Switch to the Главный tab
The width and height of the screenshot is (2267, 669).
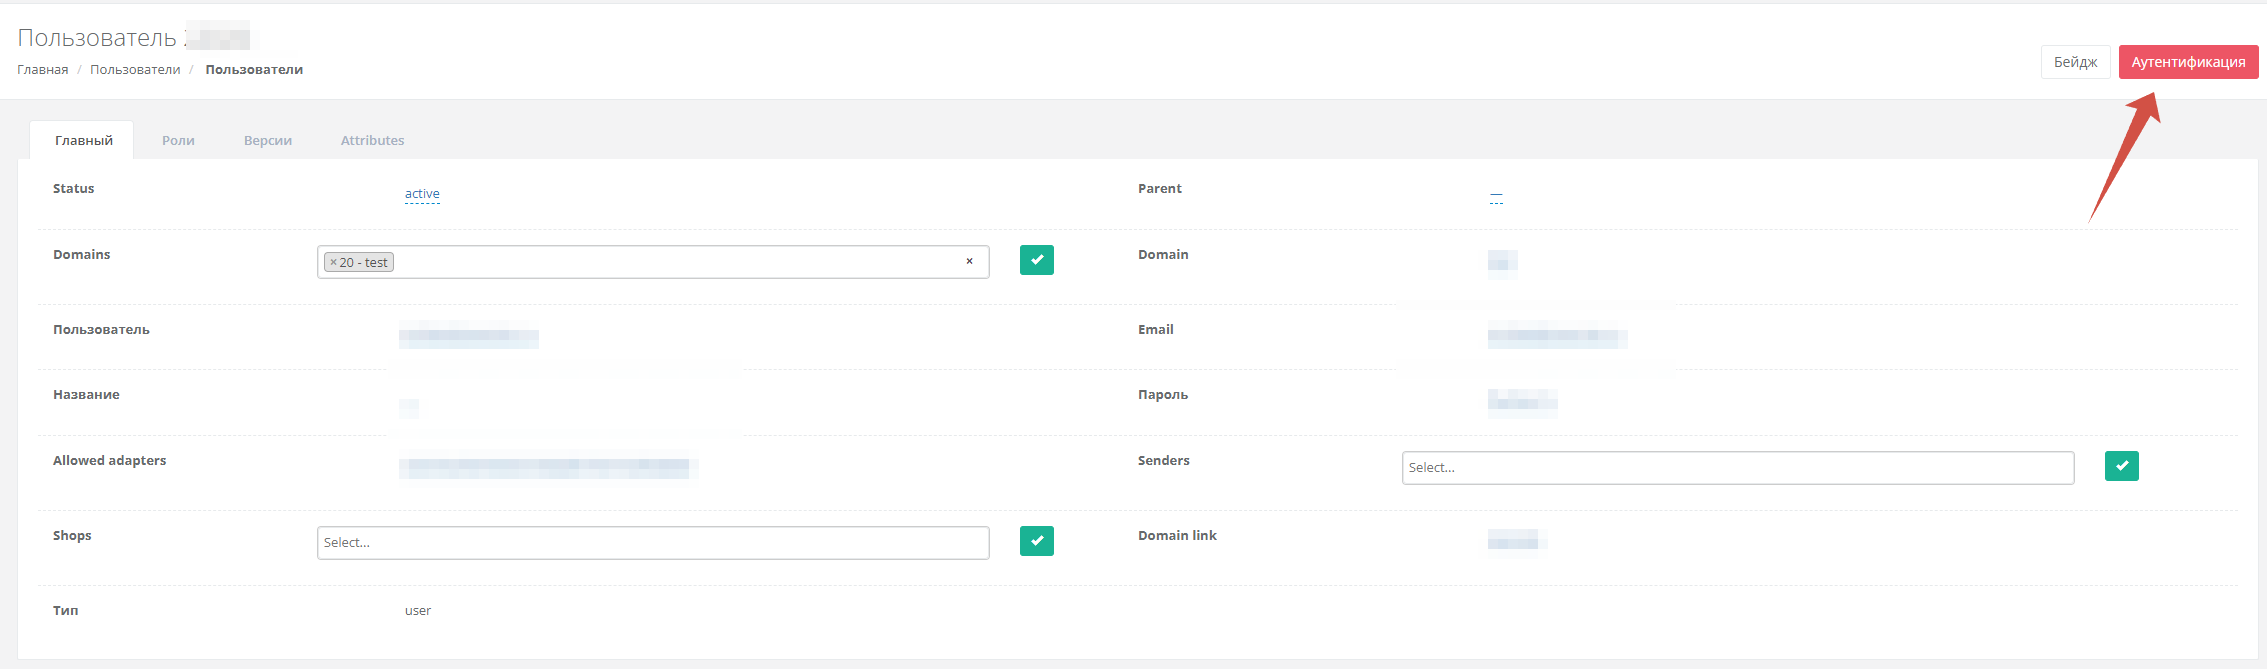(83, 140)
